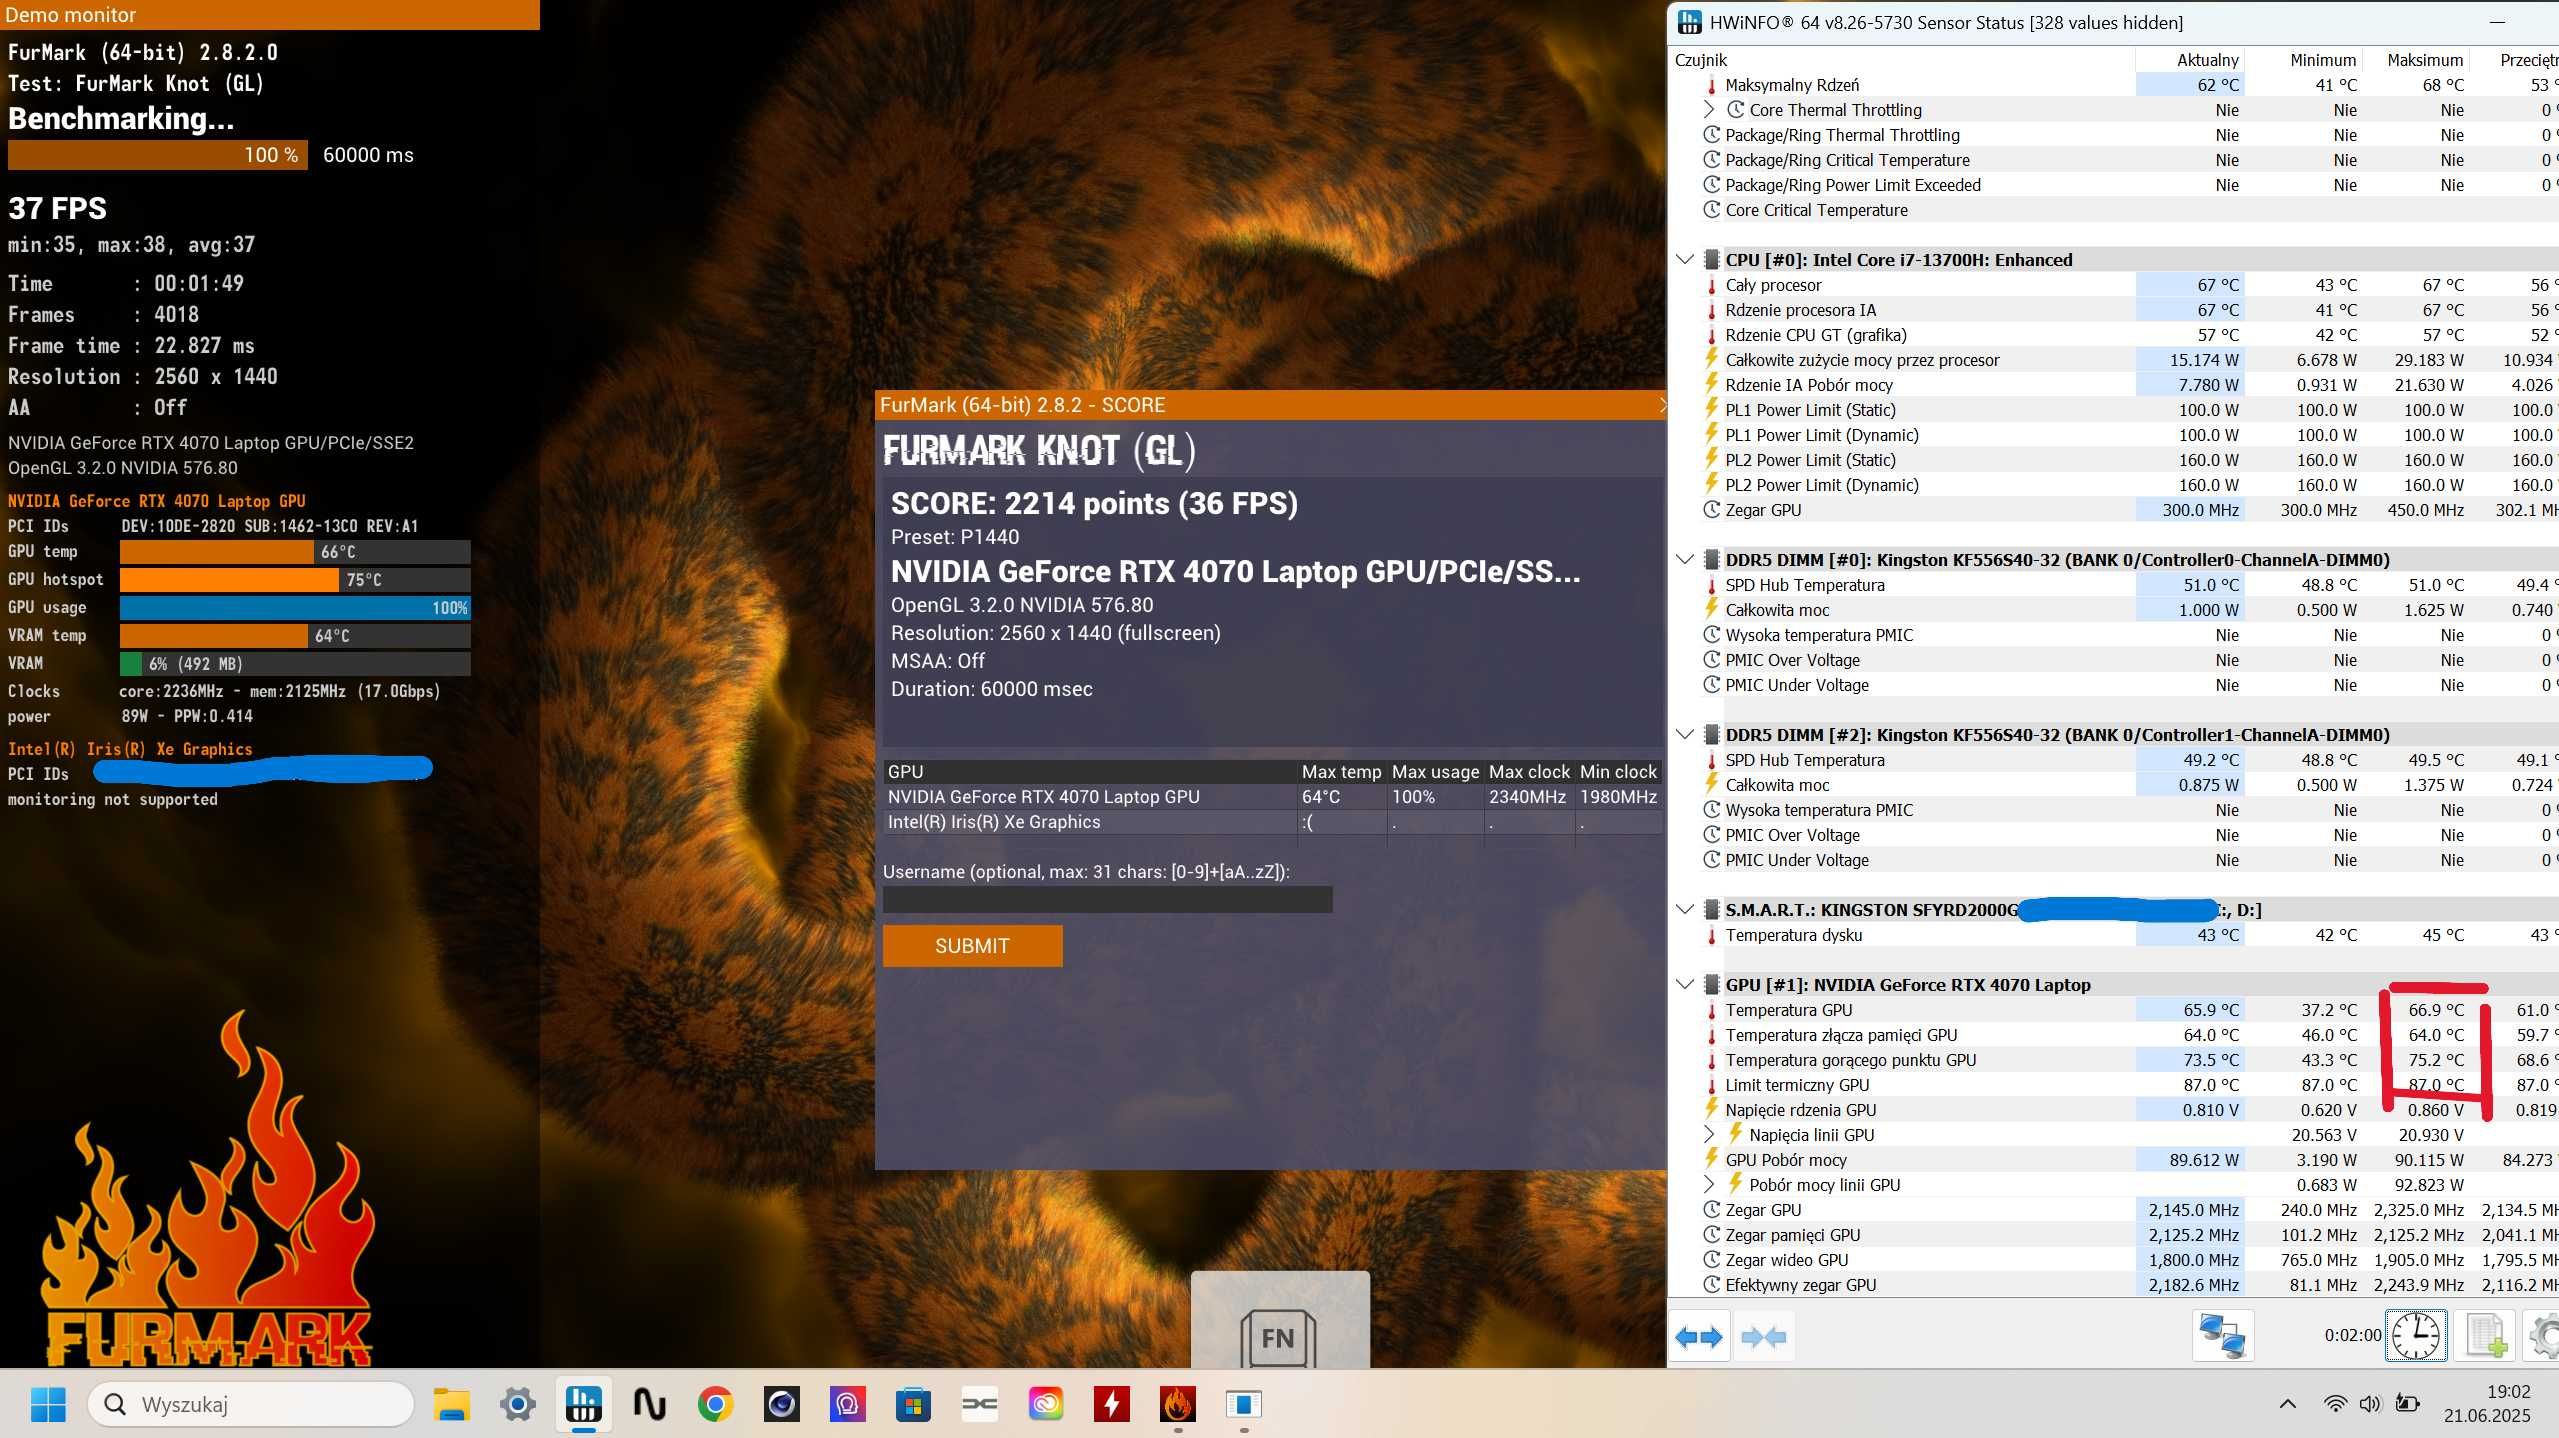The image size is (2559, 1438).
Task: Select the Efektywny zegar GPU row
Action: pyautogui.click(x=2114, y=1285)
